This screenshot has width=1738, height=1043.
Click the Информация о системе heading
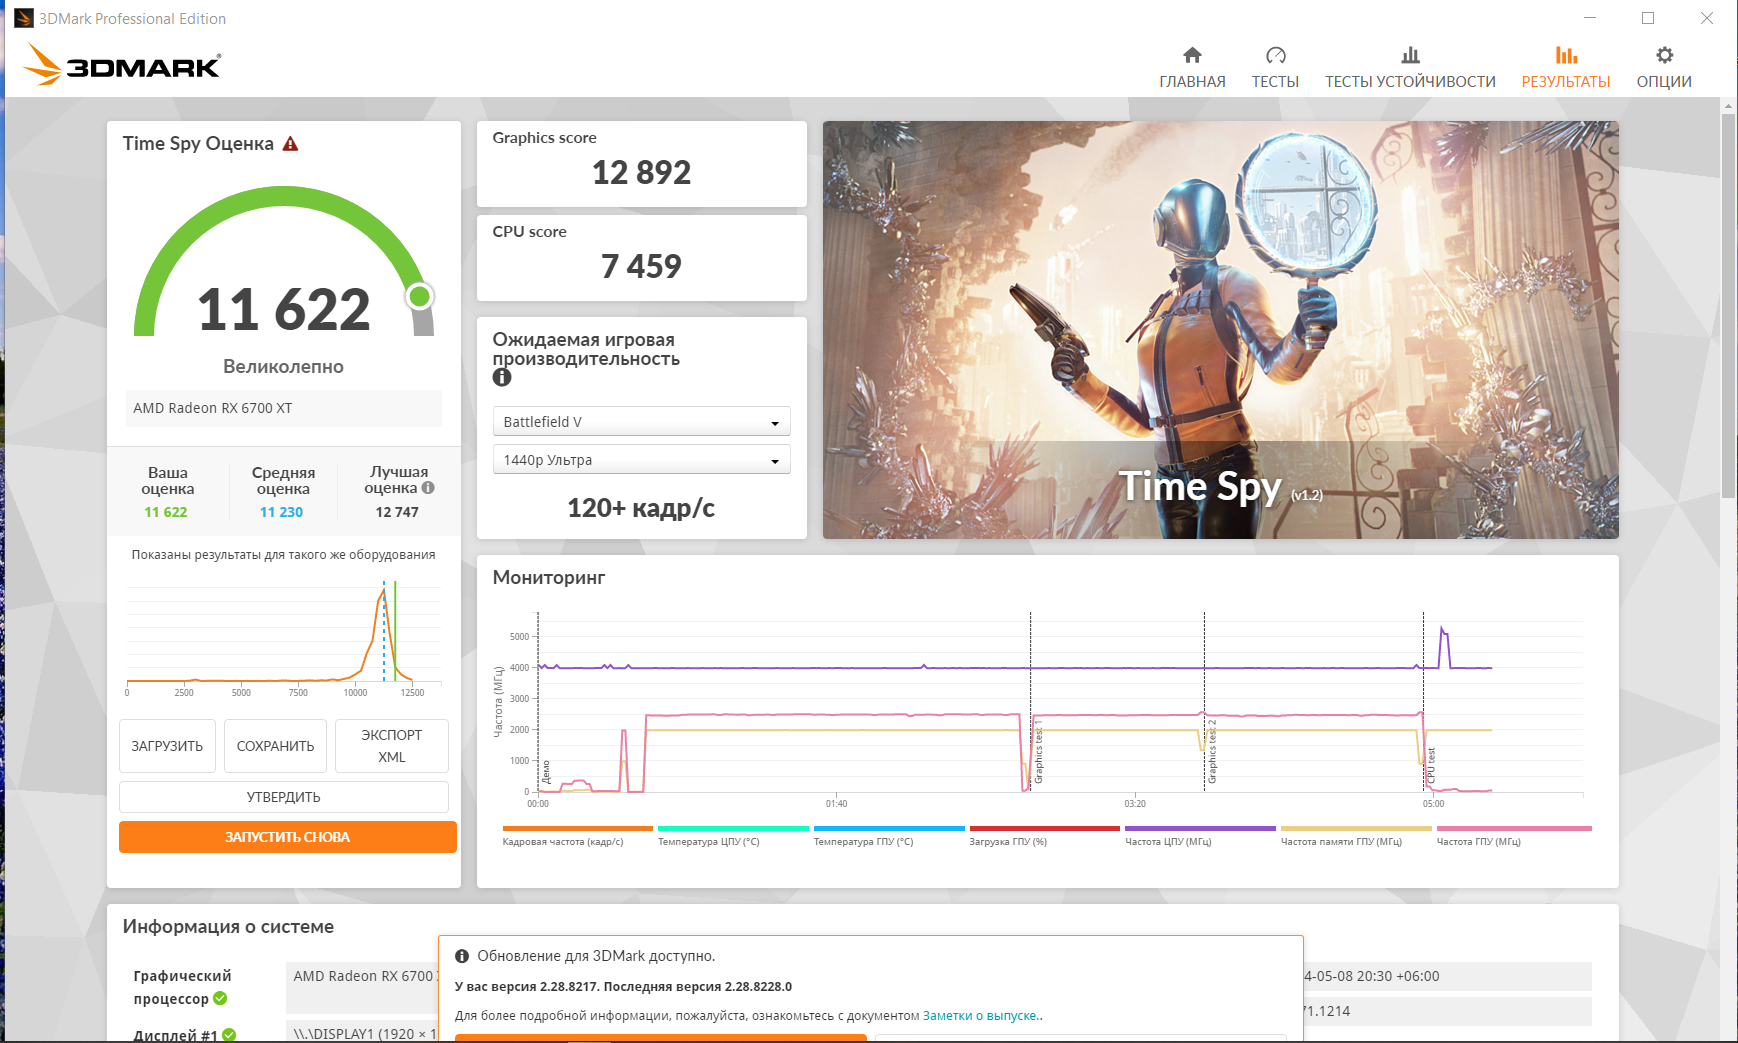coord(228,927)
